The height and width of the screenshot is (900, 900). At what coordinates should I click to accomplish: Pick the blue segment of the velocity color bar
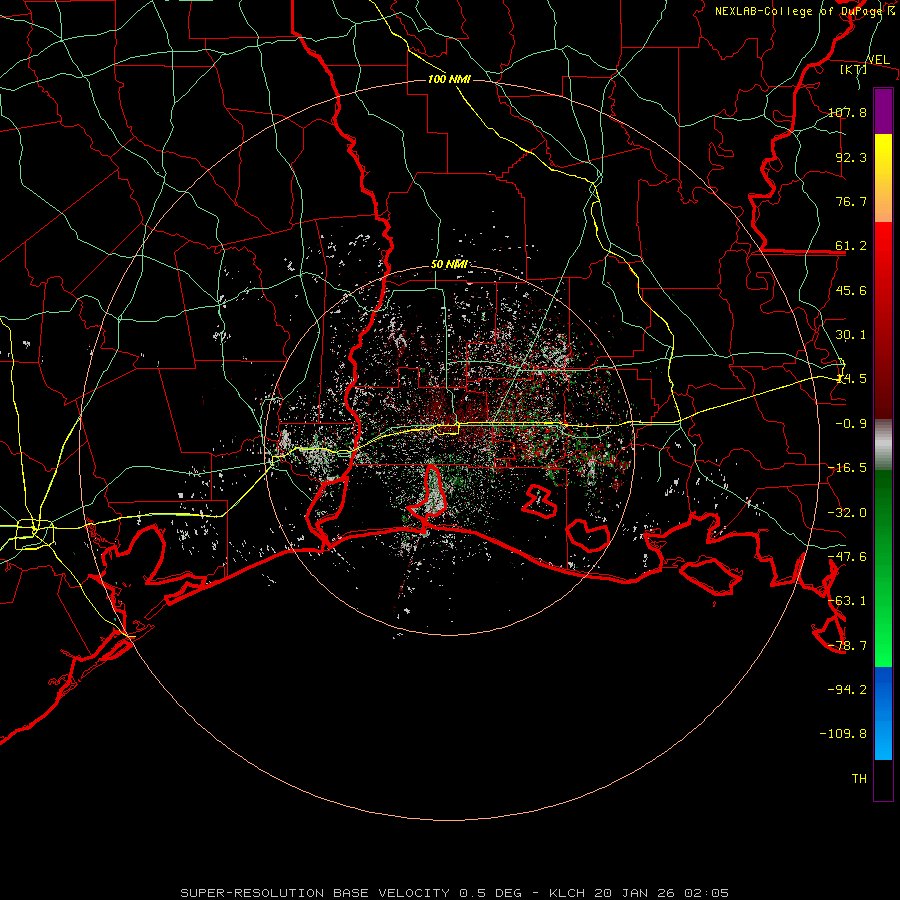click(883, 713)
